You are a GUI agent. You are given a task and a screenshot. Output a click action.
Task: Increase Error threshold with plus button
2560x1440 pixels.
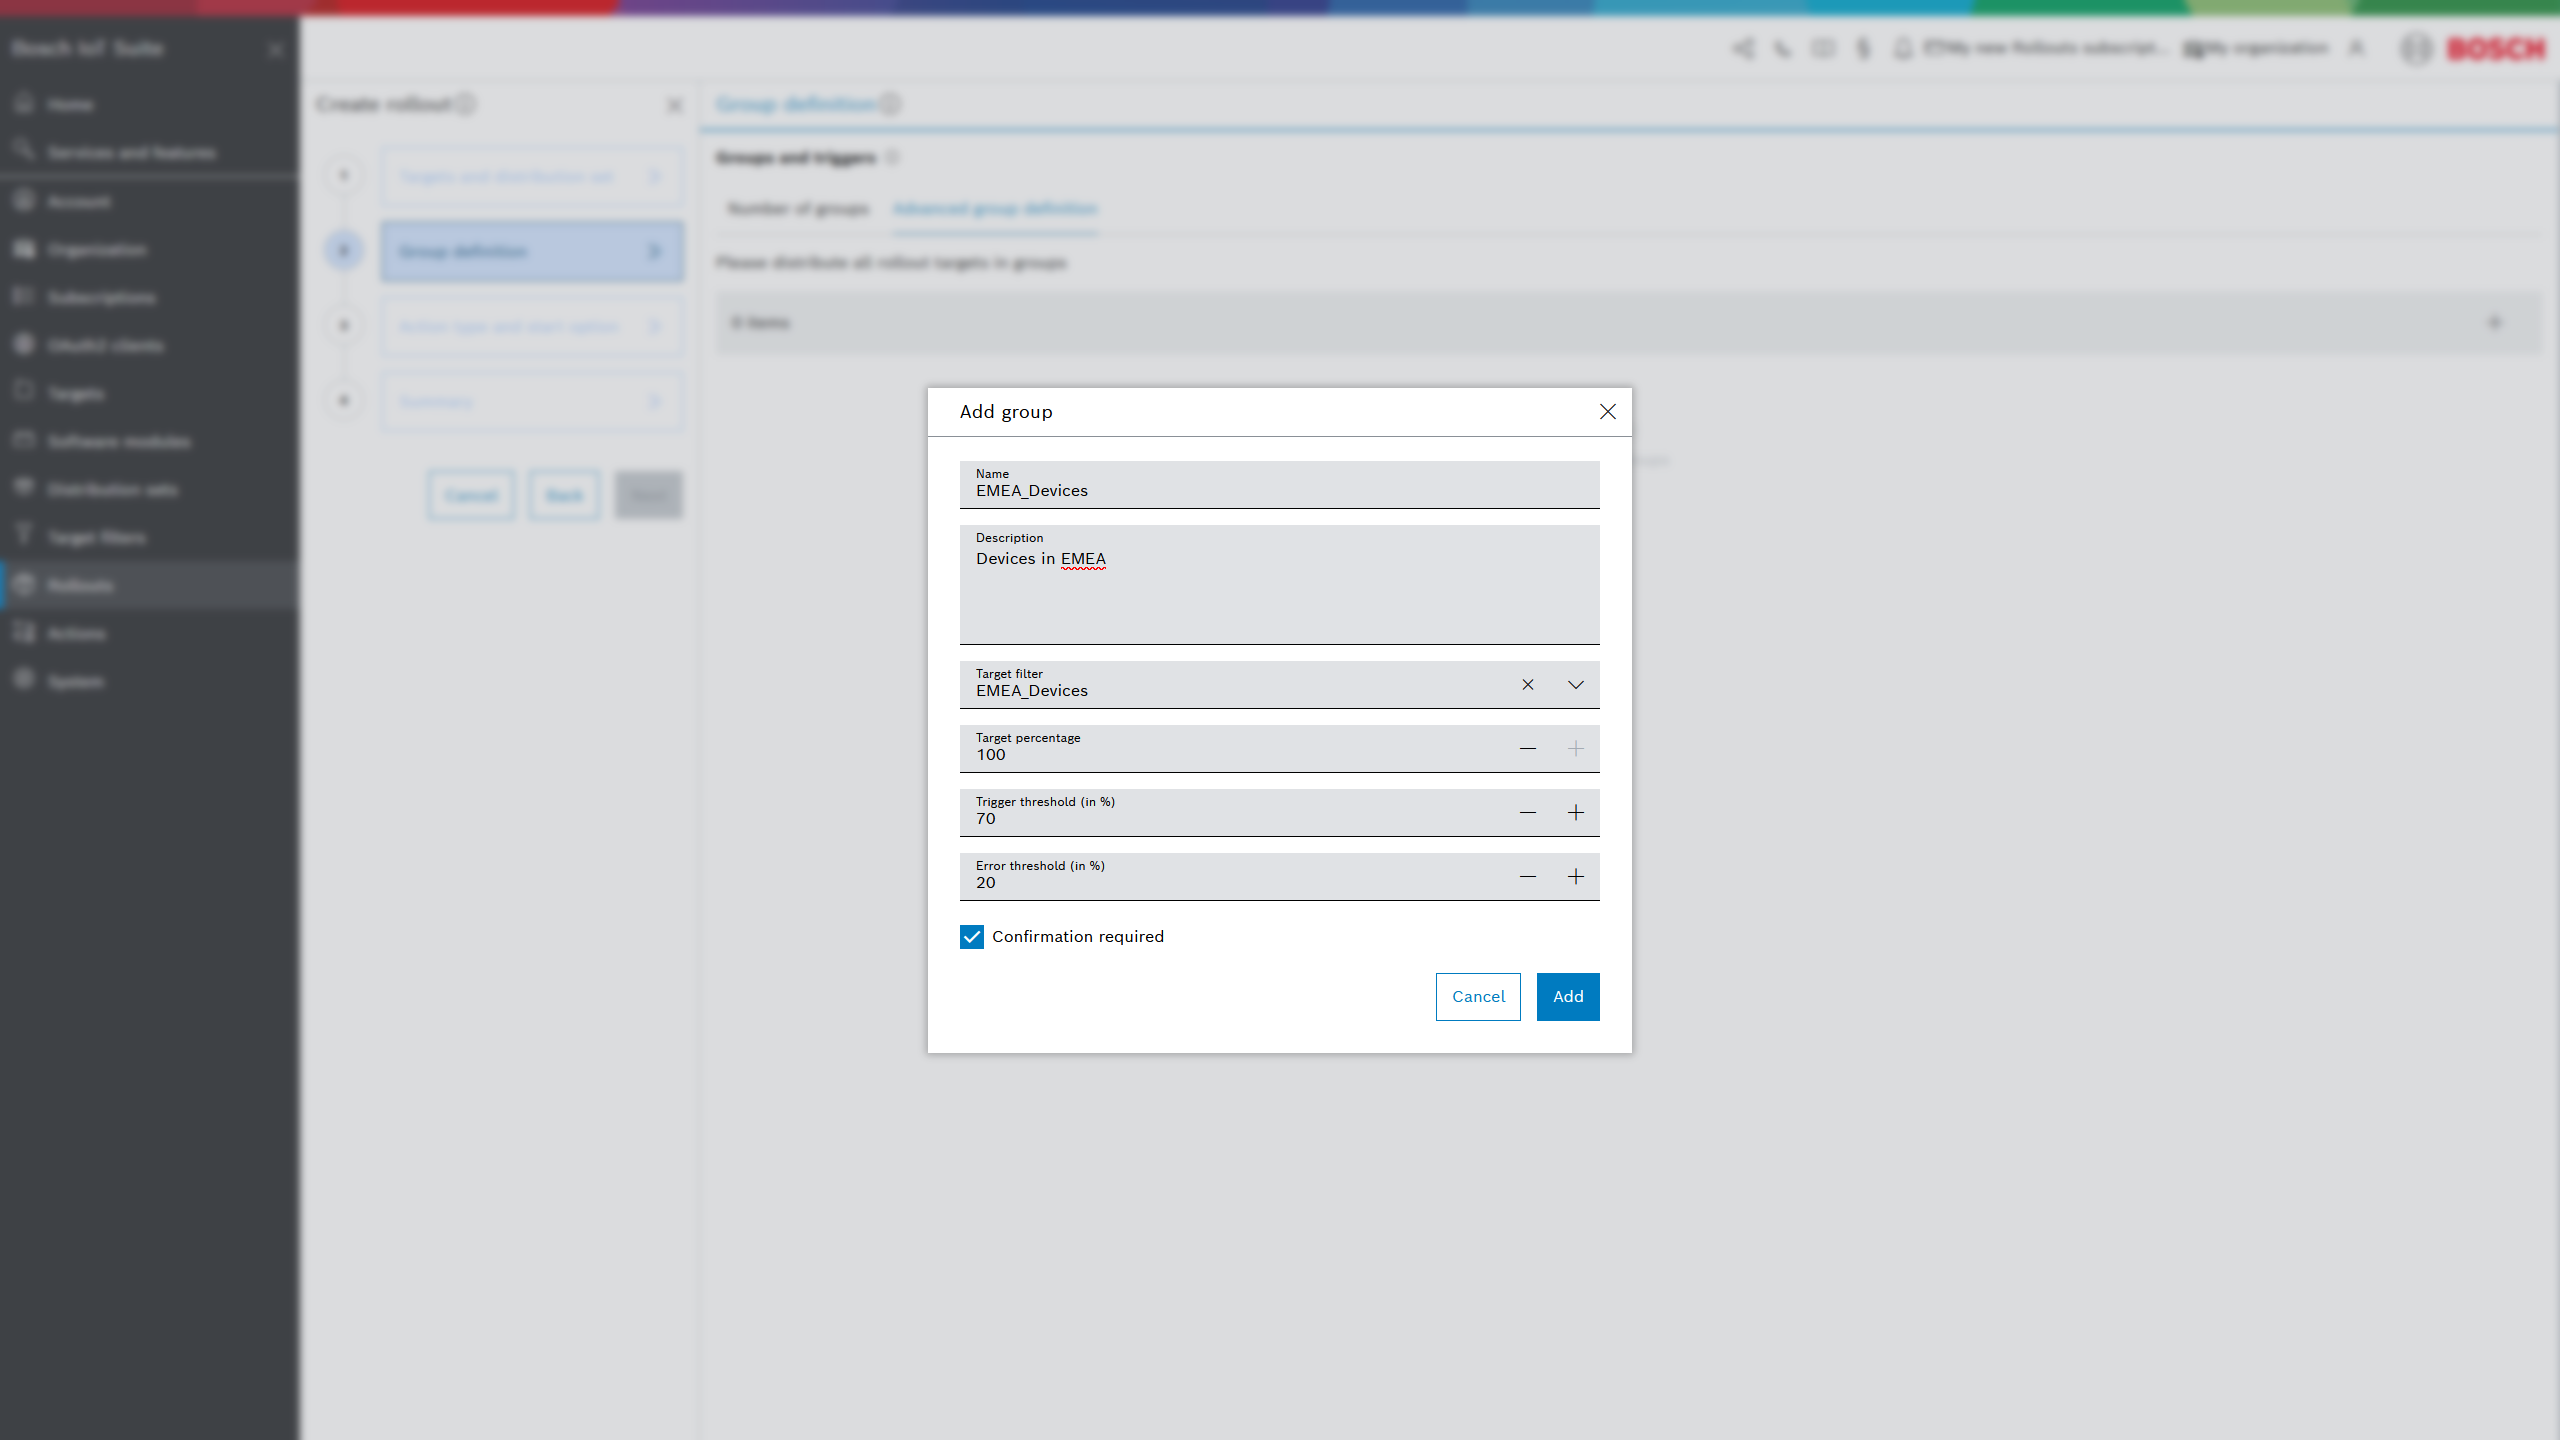point(1575,874)
